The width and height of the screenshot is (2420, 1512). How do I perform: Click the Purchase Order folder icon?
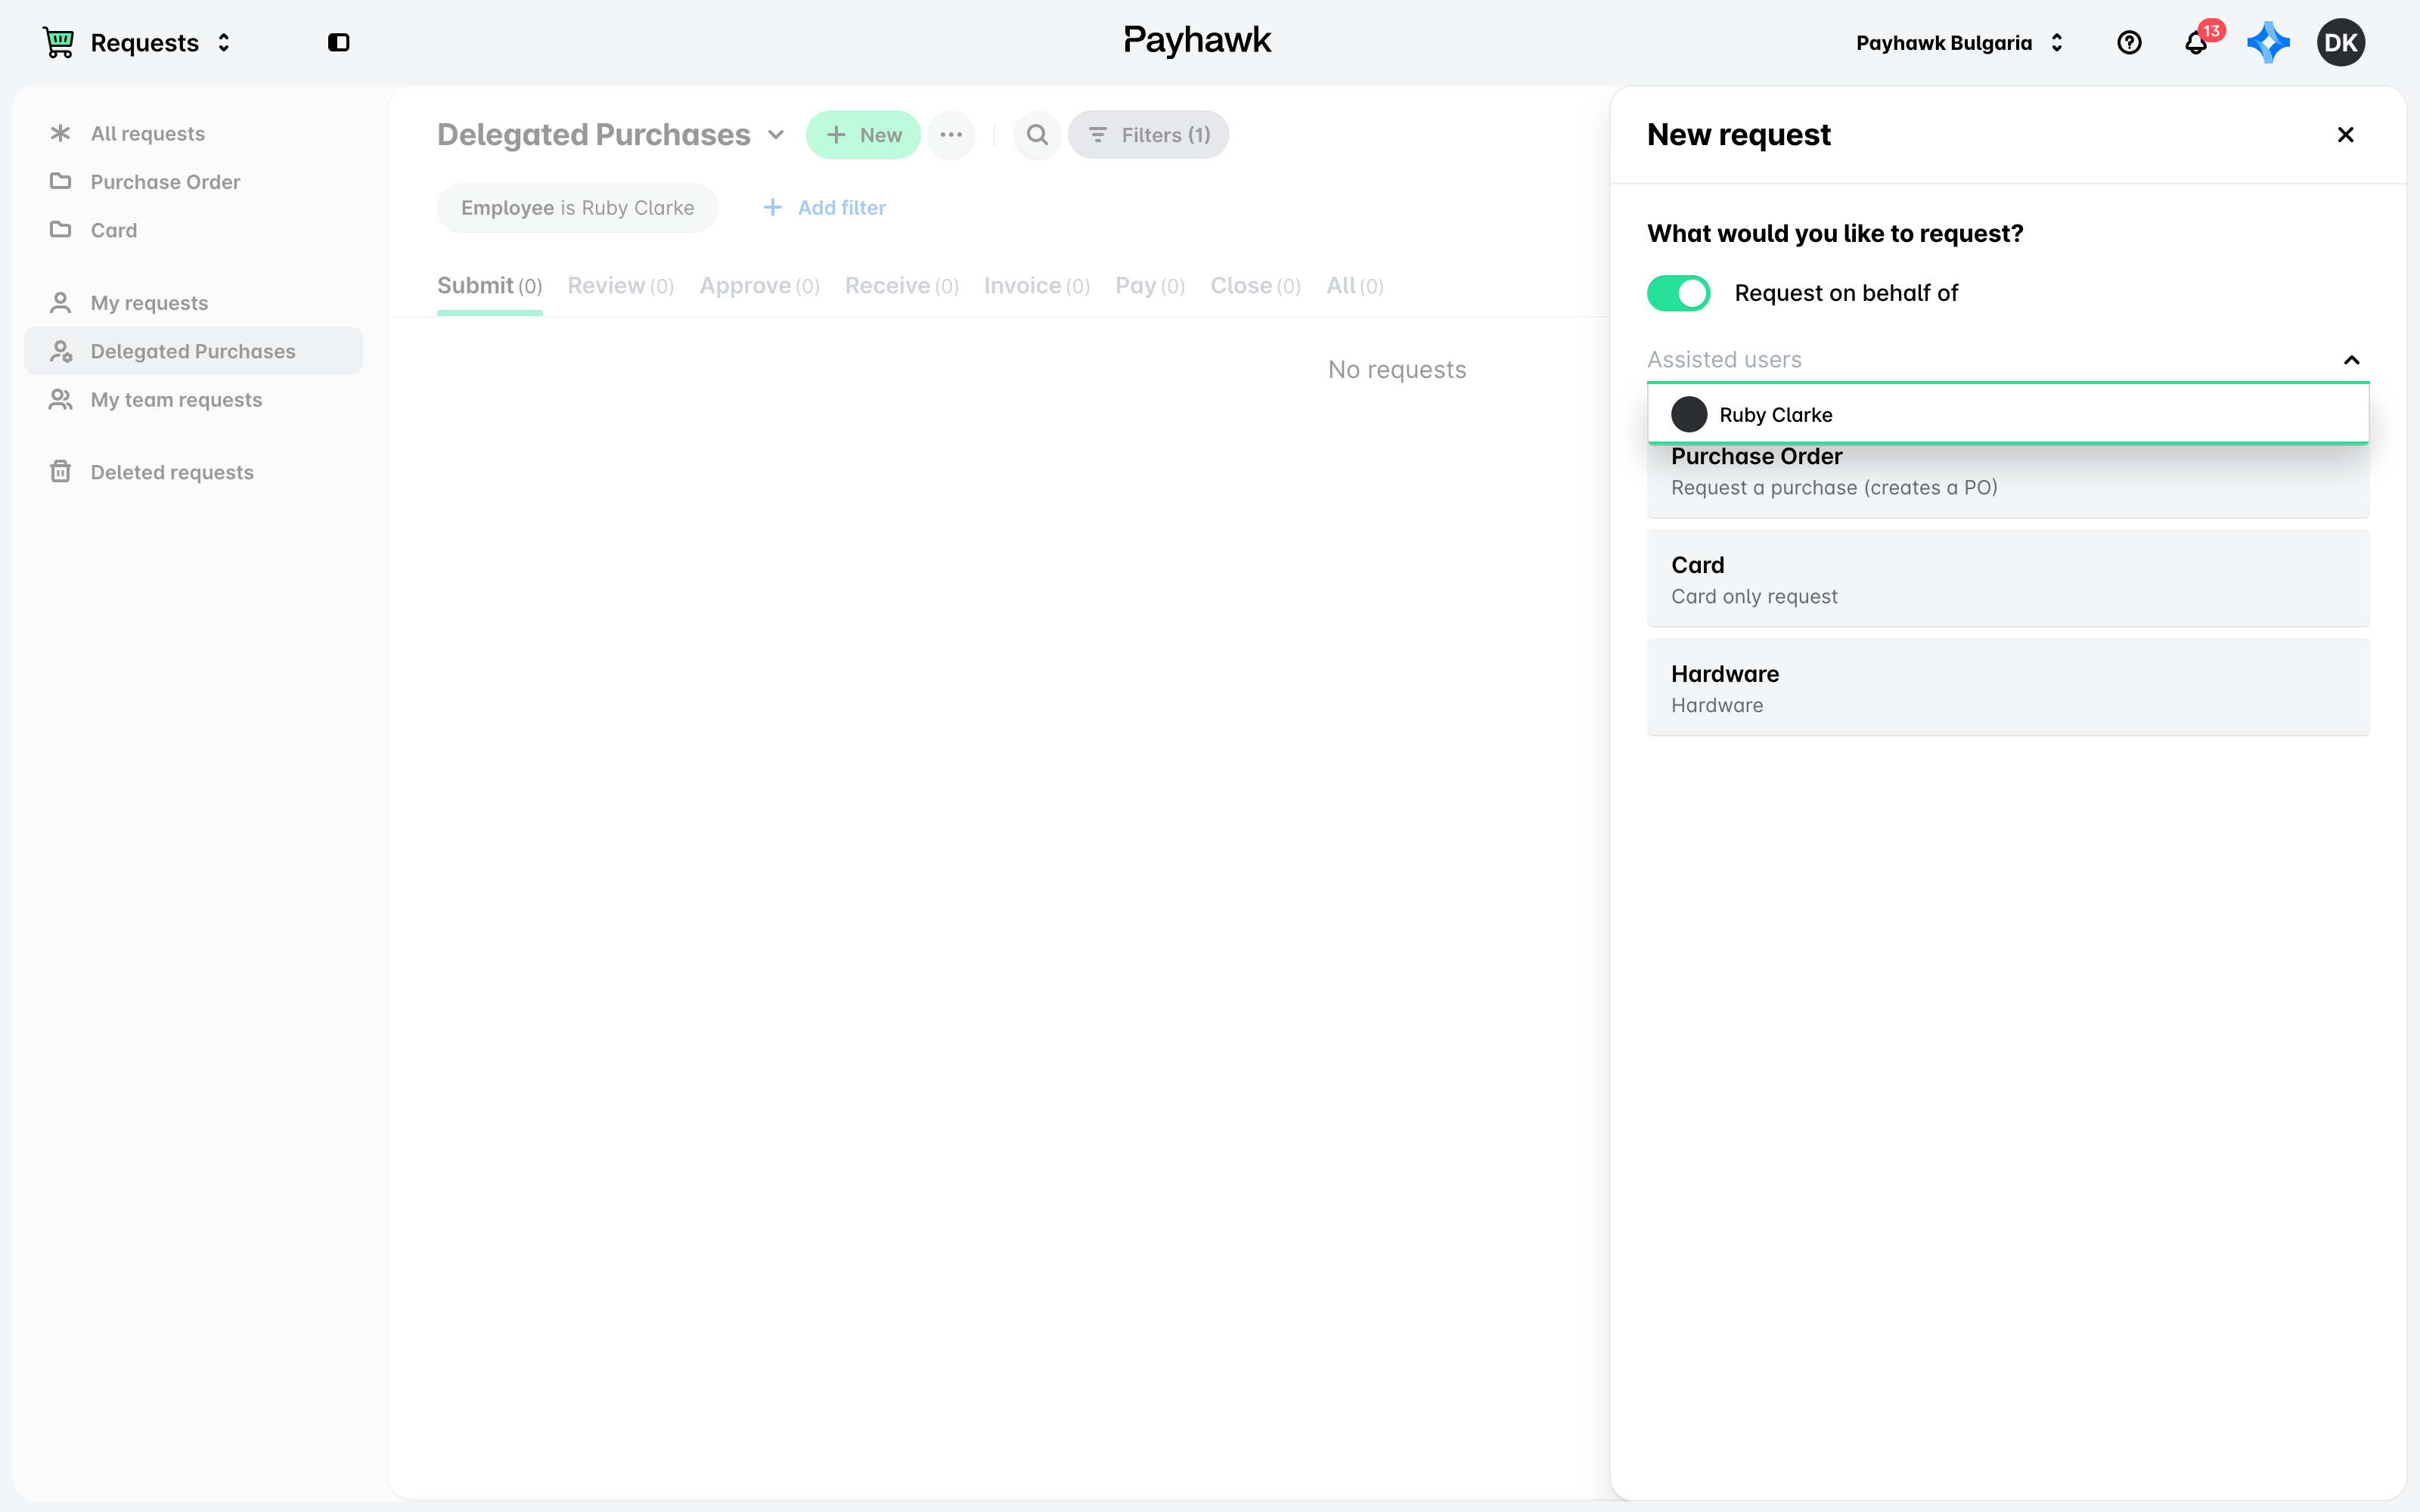(60, 181)
